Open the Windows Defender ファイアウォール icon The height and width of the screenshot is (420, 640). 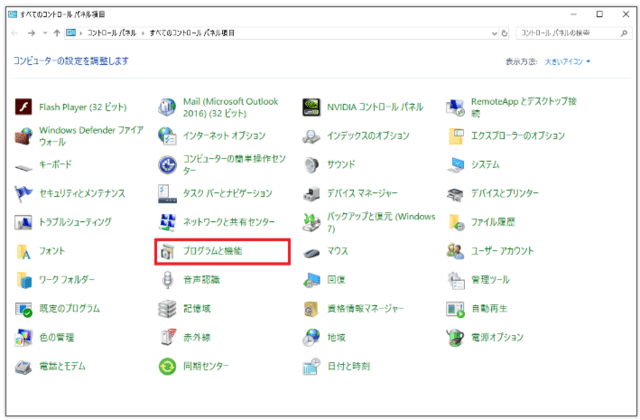23,136
